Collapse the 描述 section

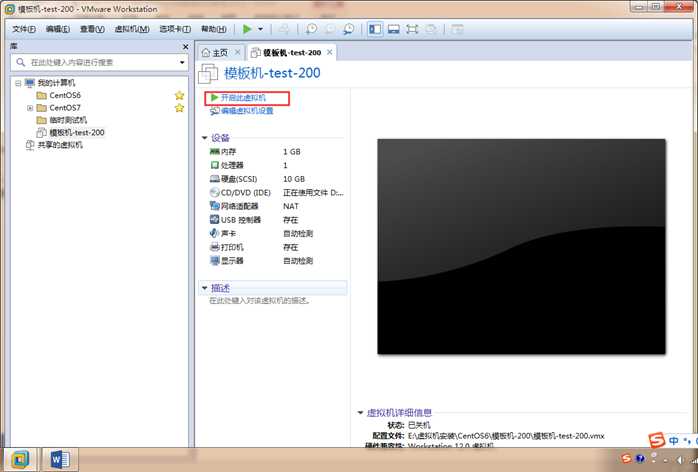point(204,289)
